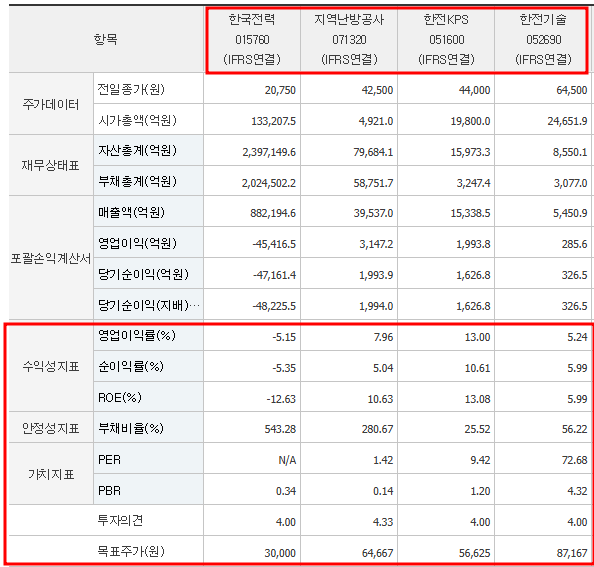Select the 64,667 target price value
Screen dimensions: 594x567
pyautogui.click(x=377, y=553)
